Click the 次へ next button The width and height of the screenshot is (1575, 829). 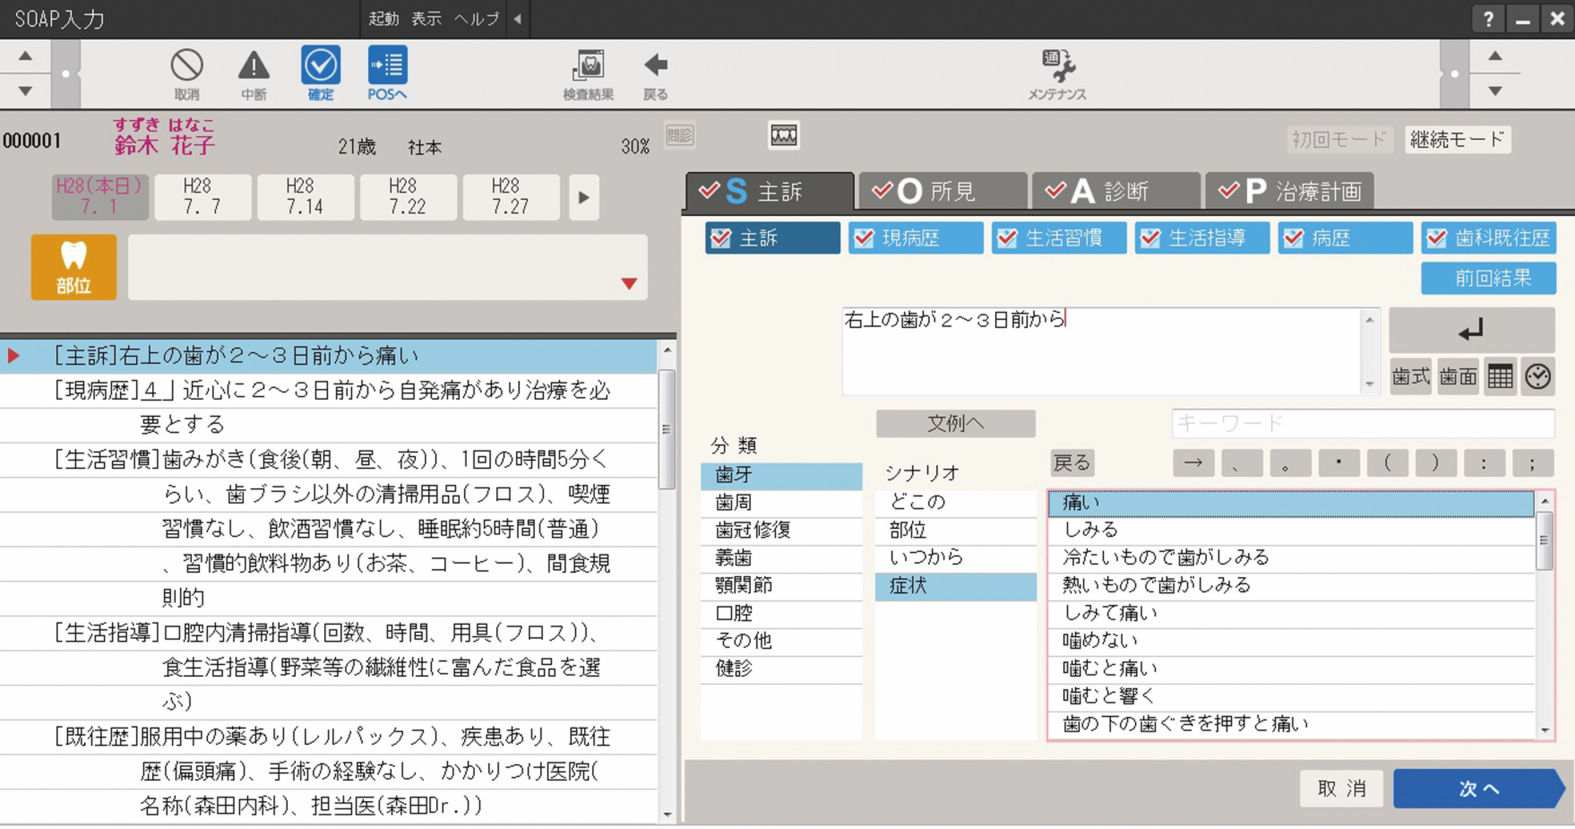pos(1477,789)
